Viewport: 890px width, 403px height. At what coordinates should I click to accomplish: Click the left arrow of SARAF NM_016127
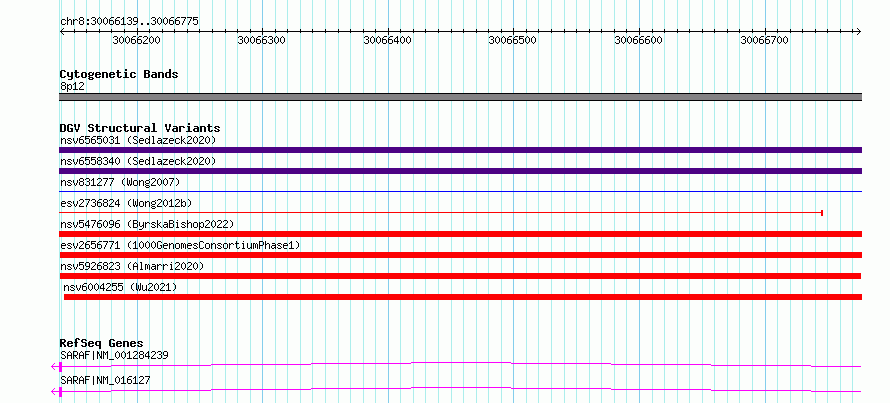click(x=55, y=392)
